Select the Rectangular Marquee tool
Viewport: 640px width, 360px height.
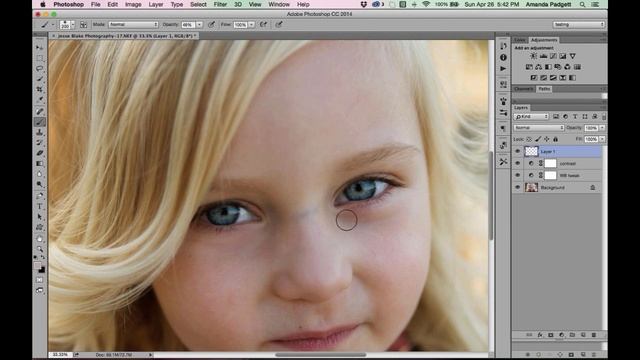[x=40, y=58]
